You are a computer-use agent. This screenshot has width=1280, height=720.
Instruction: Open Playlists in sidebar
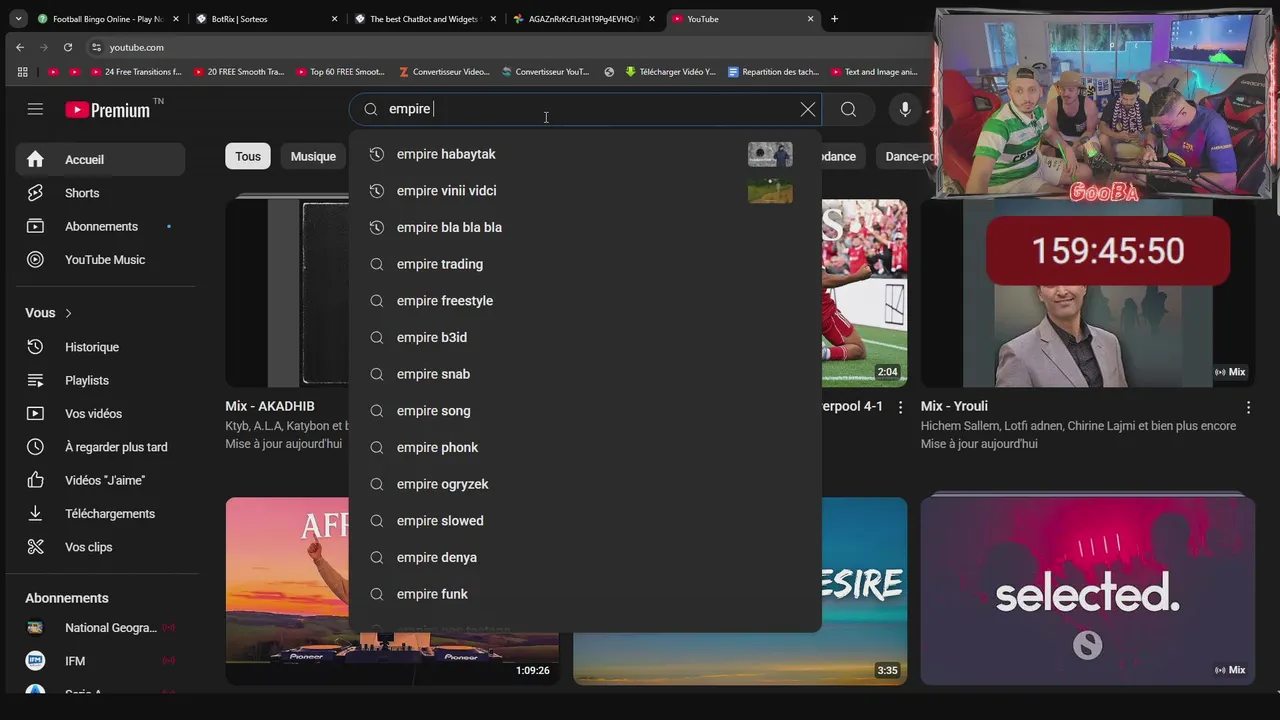pos(100,380)
